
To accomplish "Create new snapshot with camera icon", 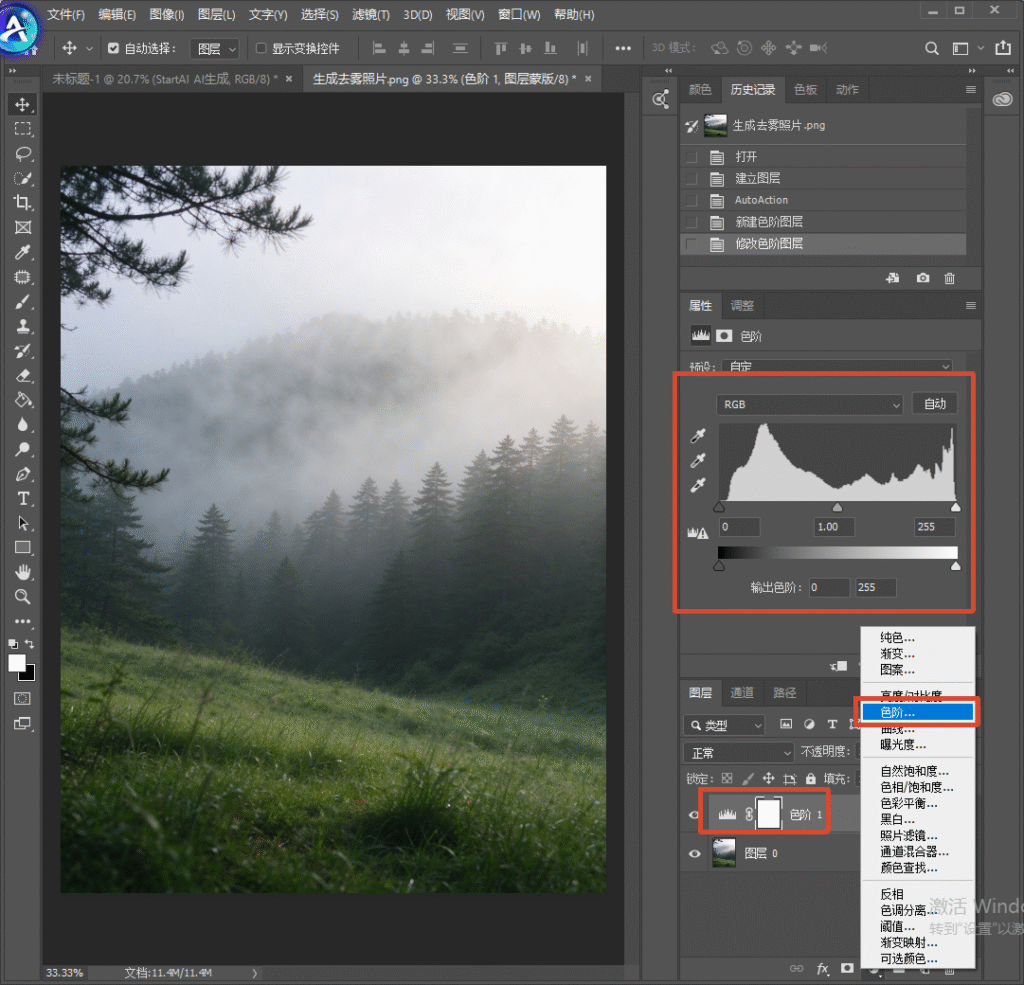I will (923, 278).
